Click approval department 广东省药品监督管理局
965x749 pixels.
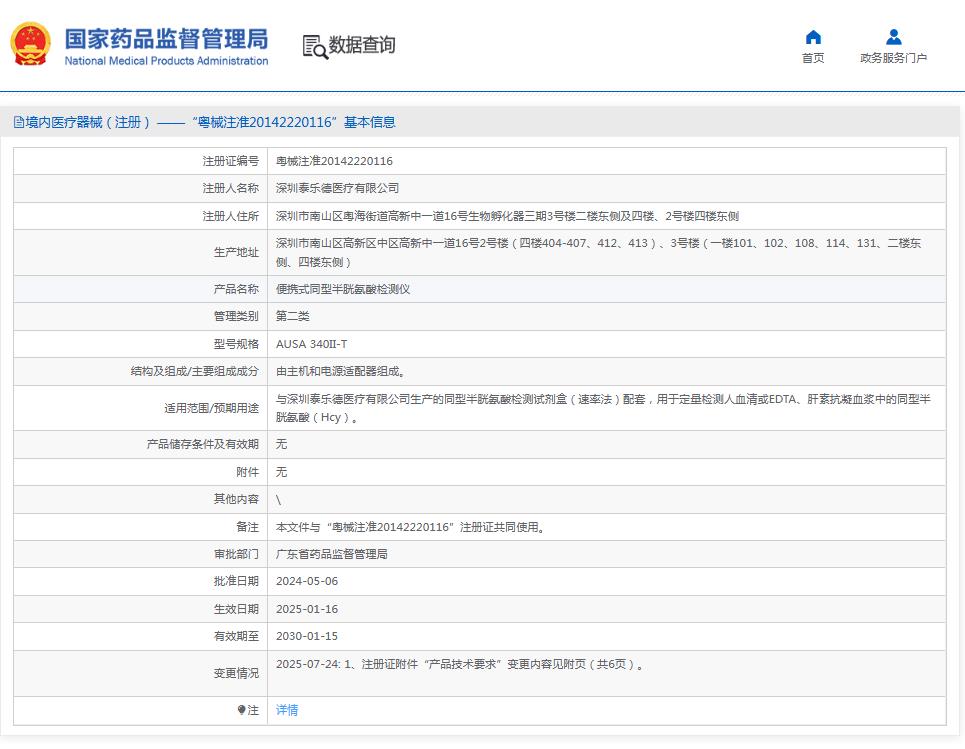pos(331,554)
